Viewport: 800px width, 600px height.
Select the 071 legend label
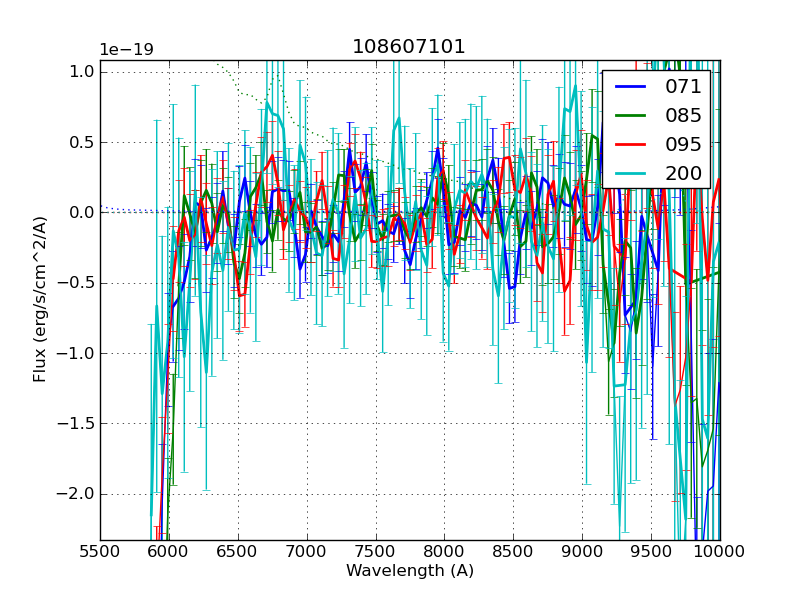[x=683, y=87]
